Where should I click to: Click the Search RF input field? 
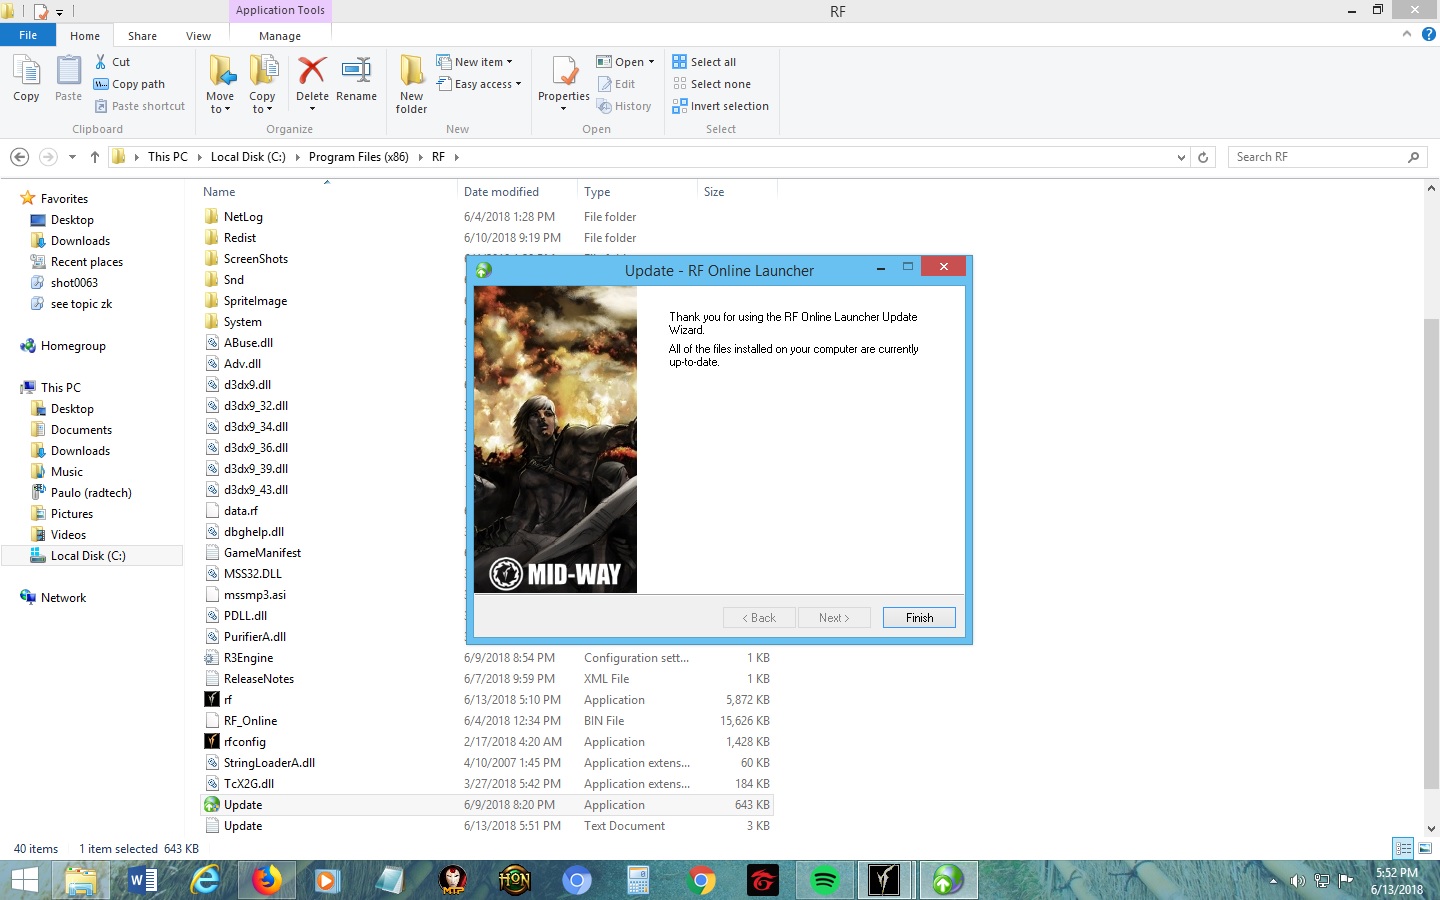1318,157
